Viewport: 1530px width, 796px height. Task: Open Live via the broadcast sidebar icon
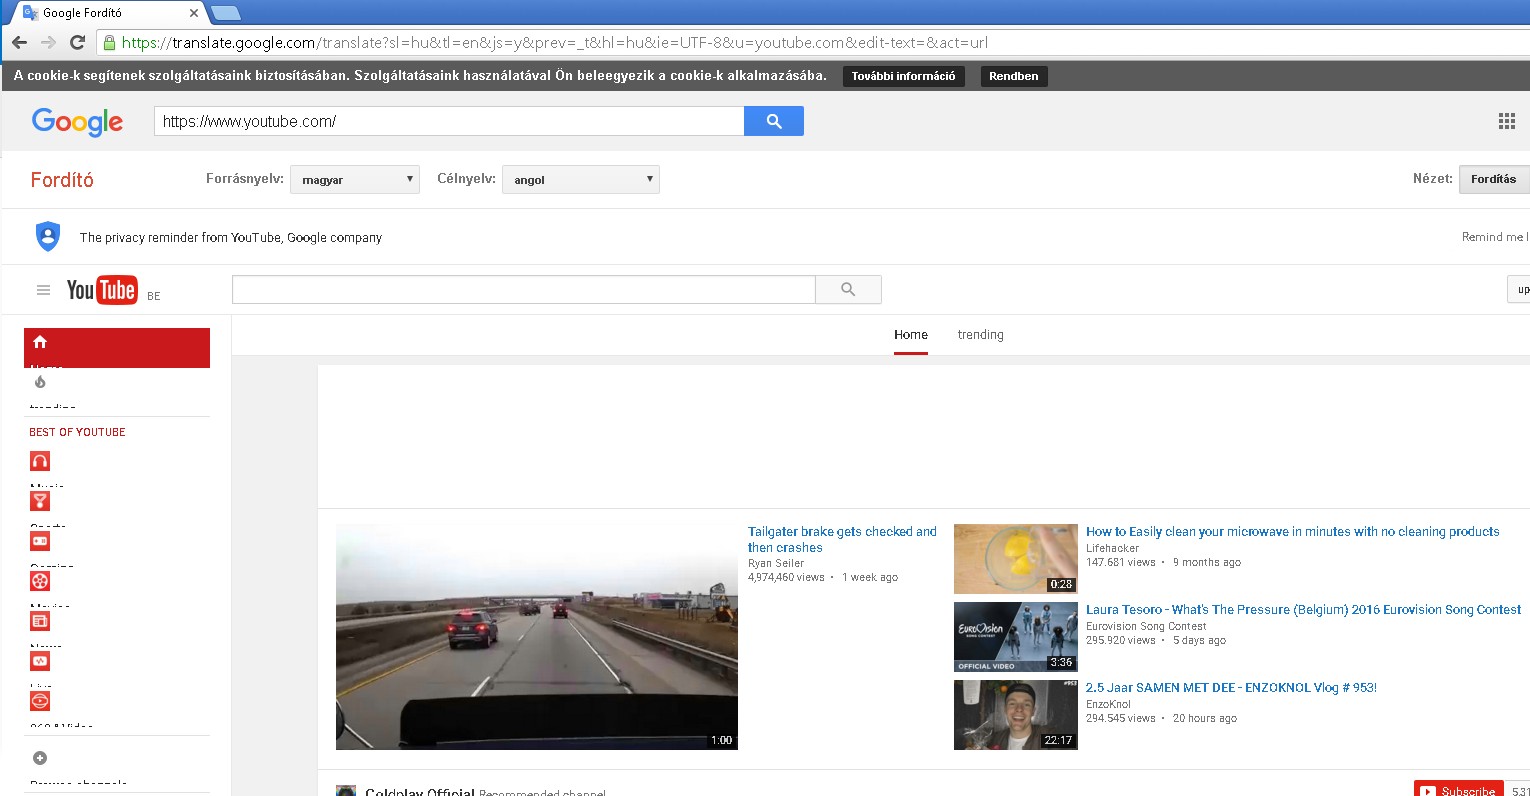click(x=40, y=661)
